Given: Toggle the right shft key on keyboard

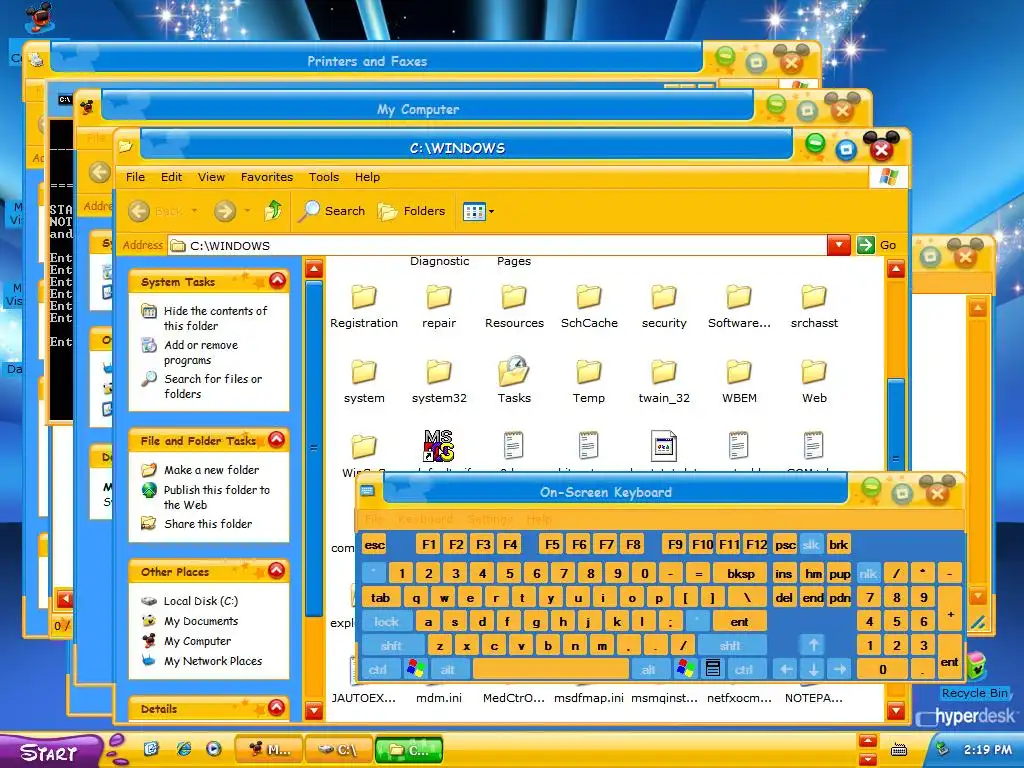Looking at the screenshot, I should pos(730,646).
